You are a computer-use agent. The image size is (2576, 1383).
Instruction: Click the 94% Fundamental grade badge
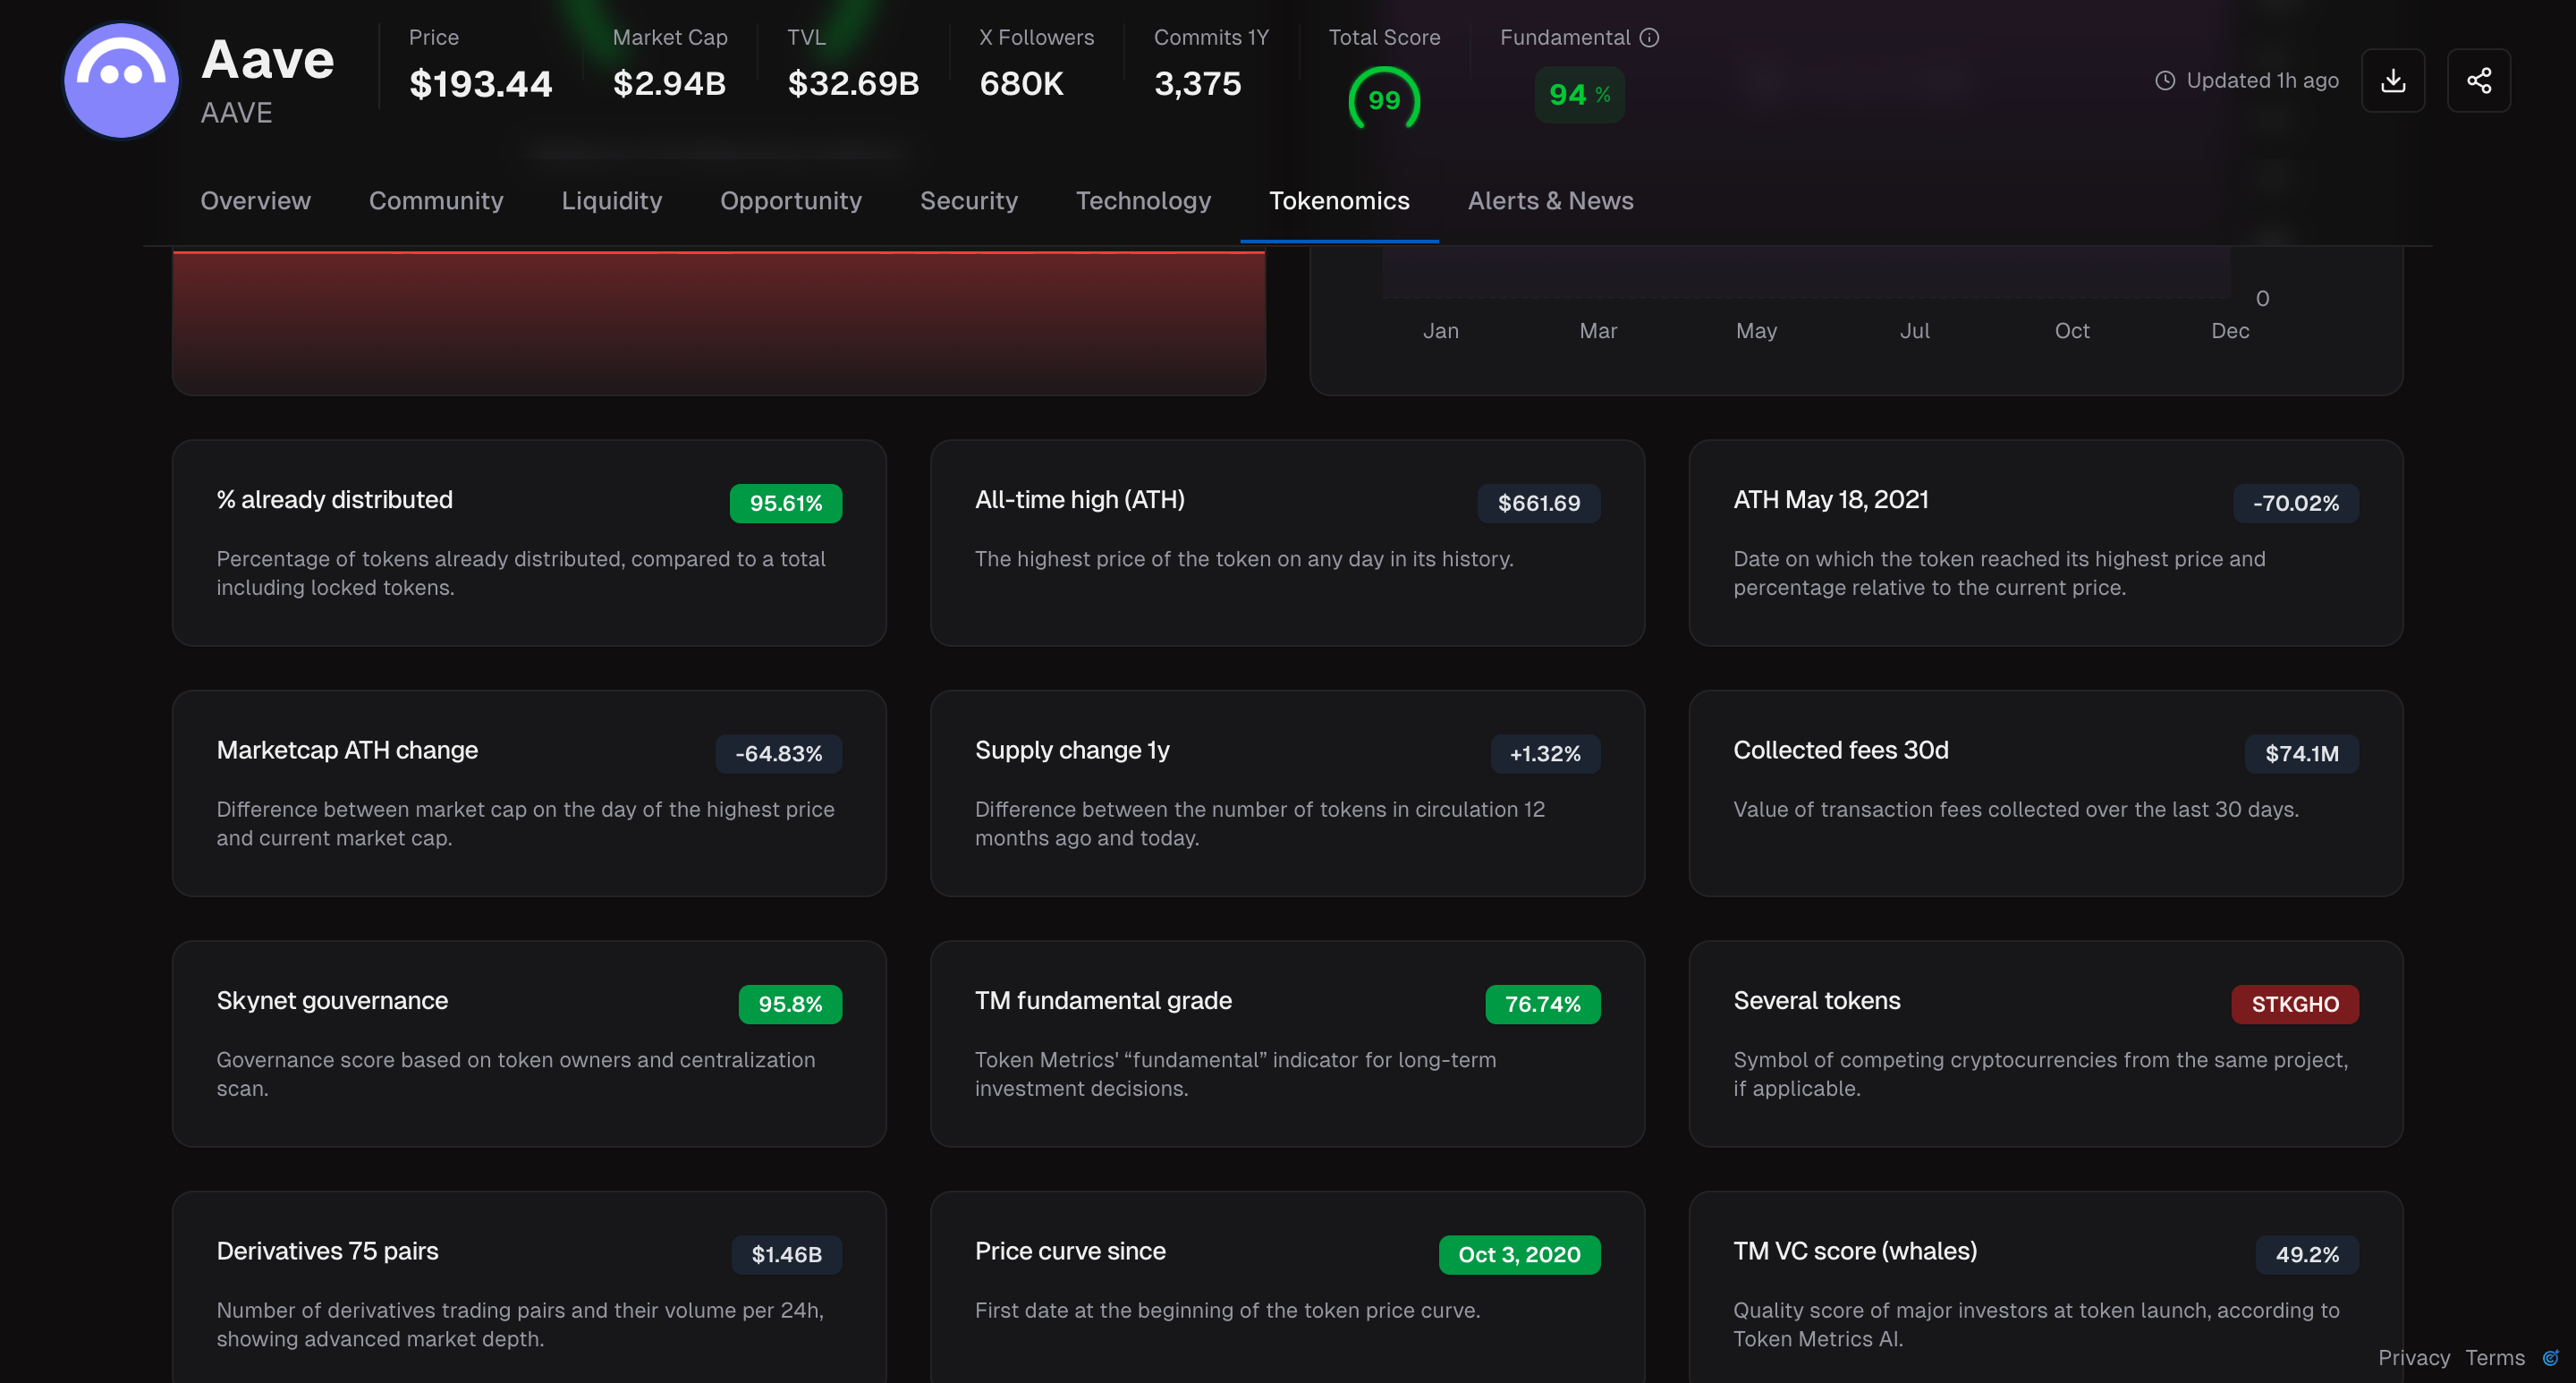tap(1578, 94)
